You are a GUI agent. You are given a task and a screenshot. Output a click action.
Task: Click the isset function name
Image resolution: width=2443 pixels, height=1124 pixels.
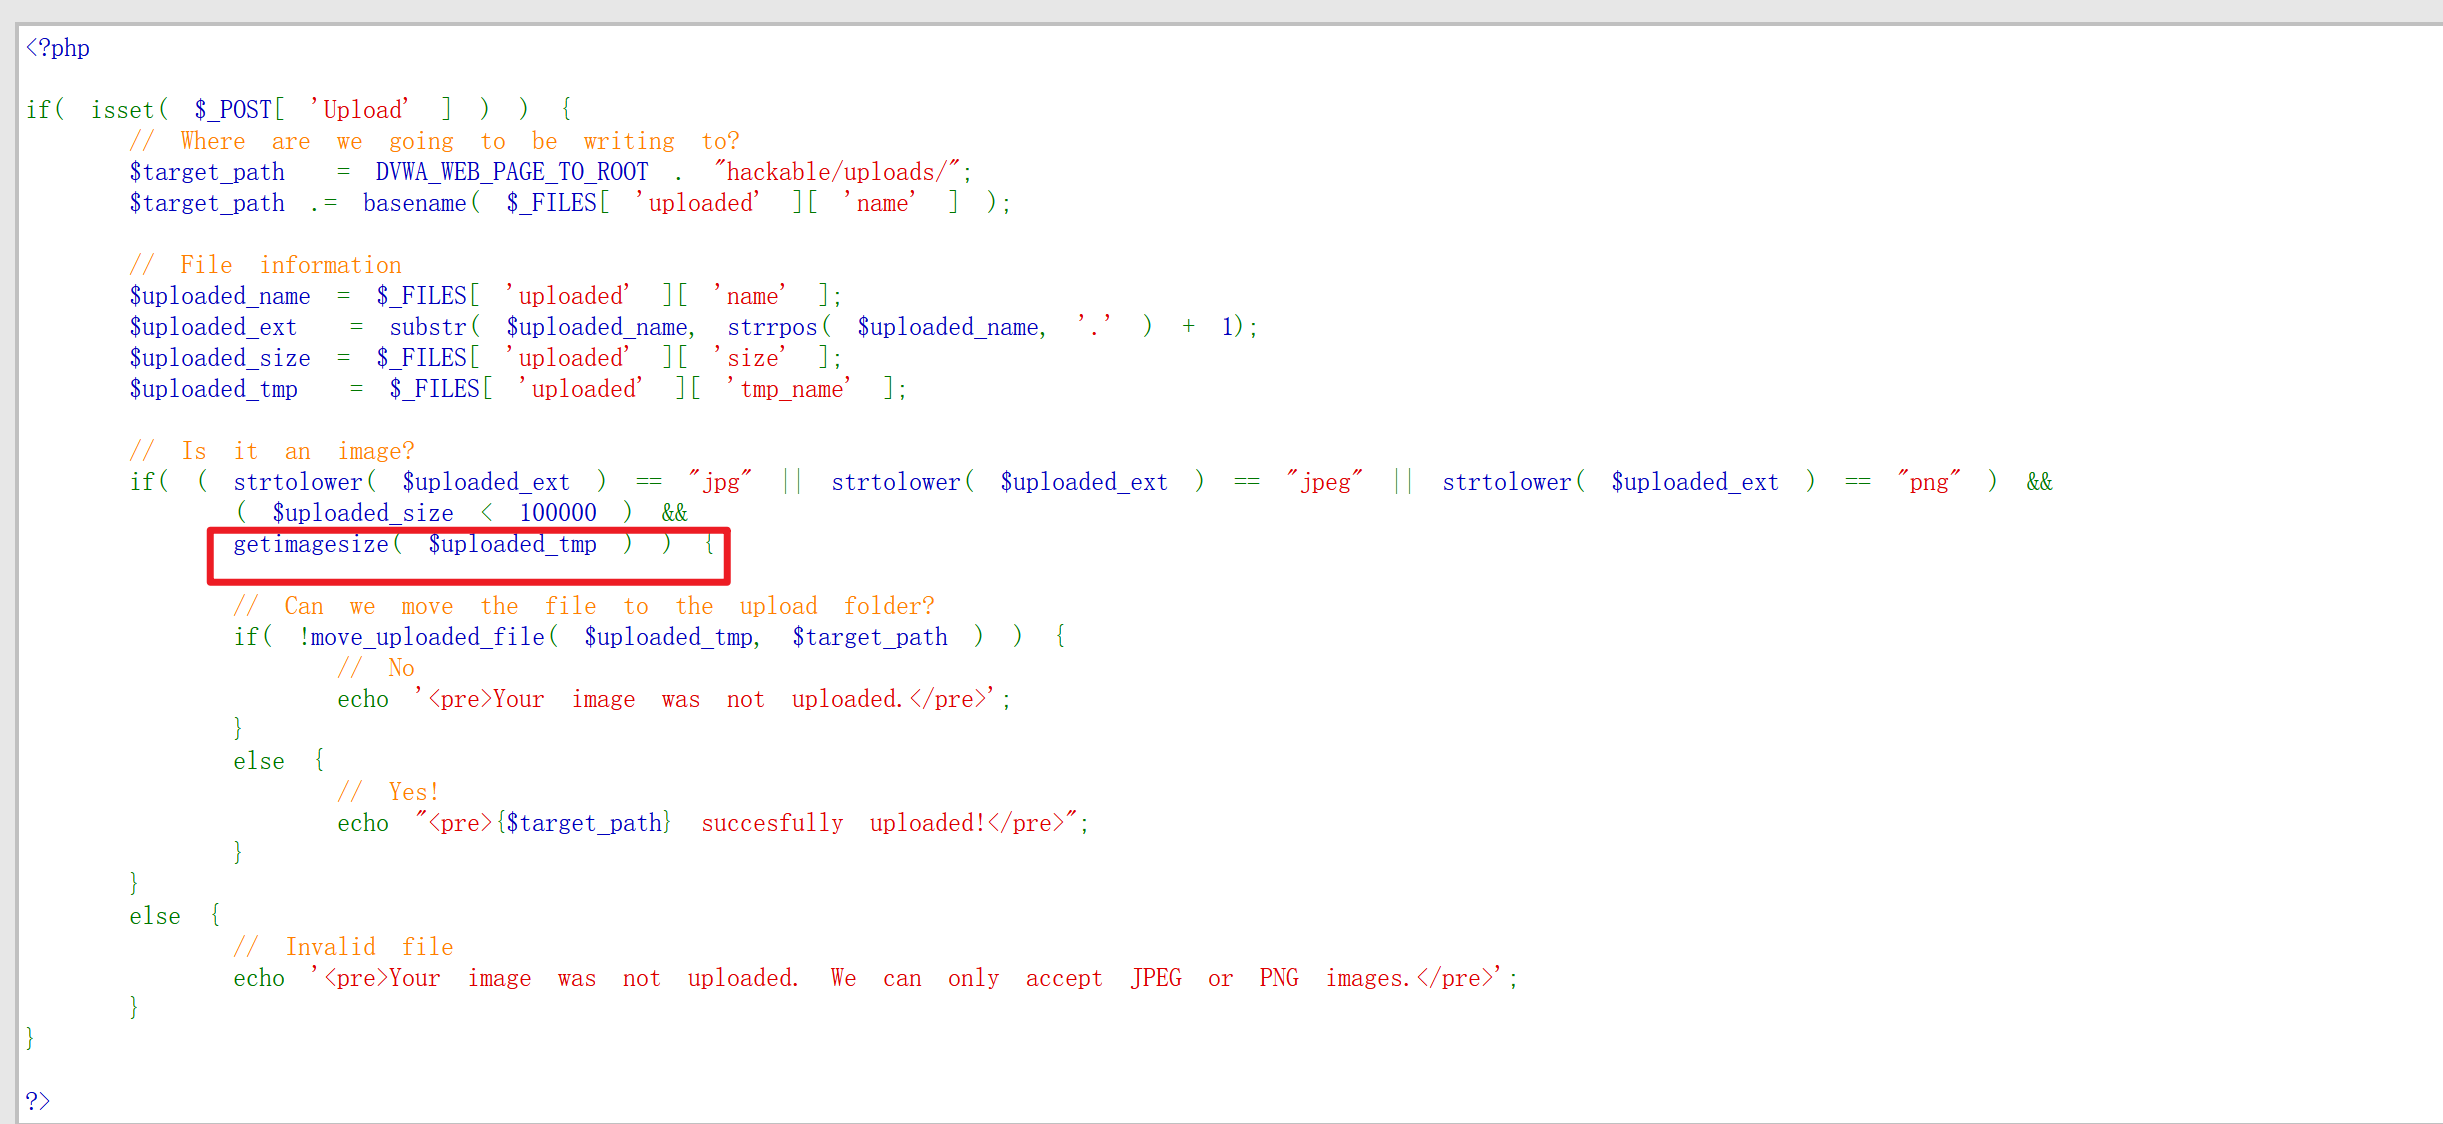tap(122, 110)
